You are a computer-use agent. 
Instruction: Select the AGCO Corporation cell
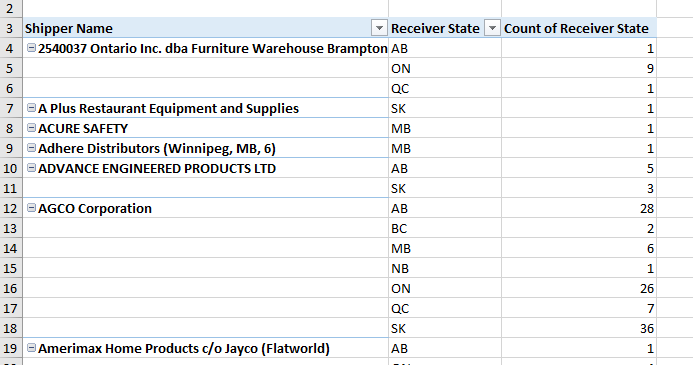pyautogui.click(x=206, y=208)
